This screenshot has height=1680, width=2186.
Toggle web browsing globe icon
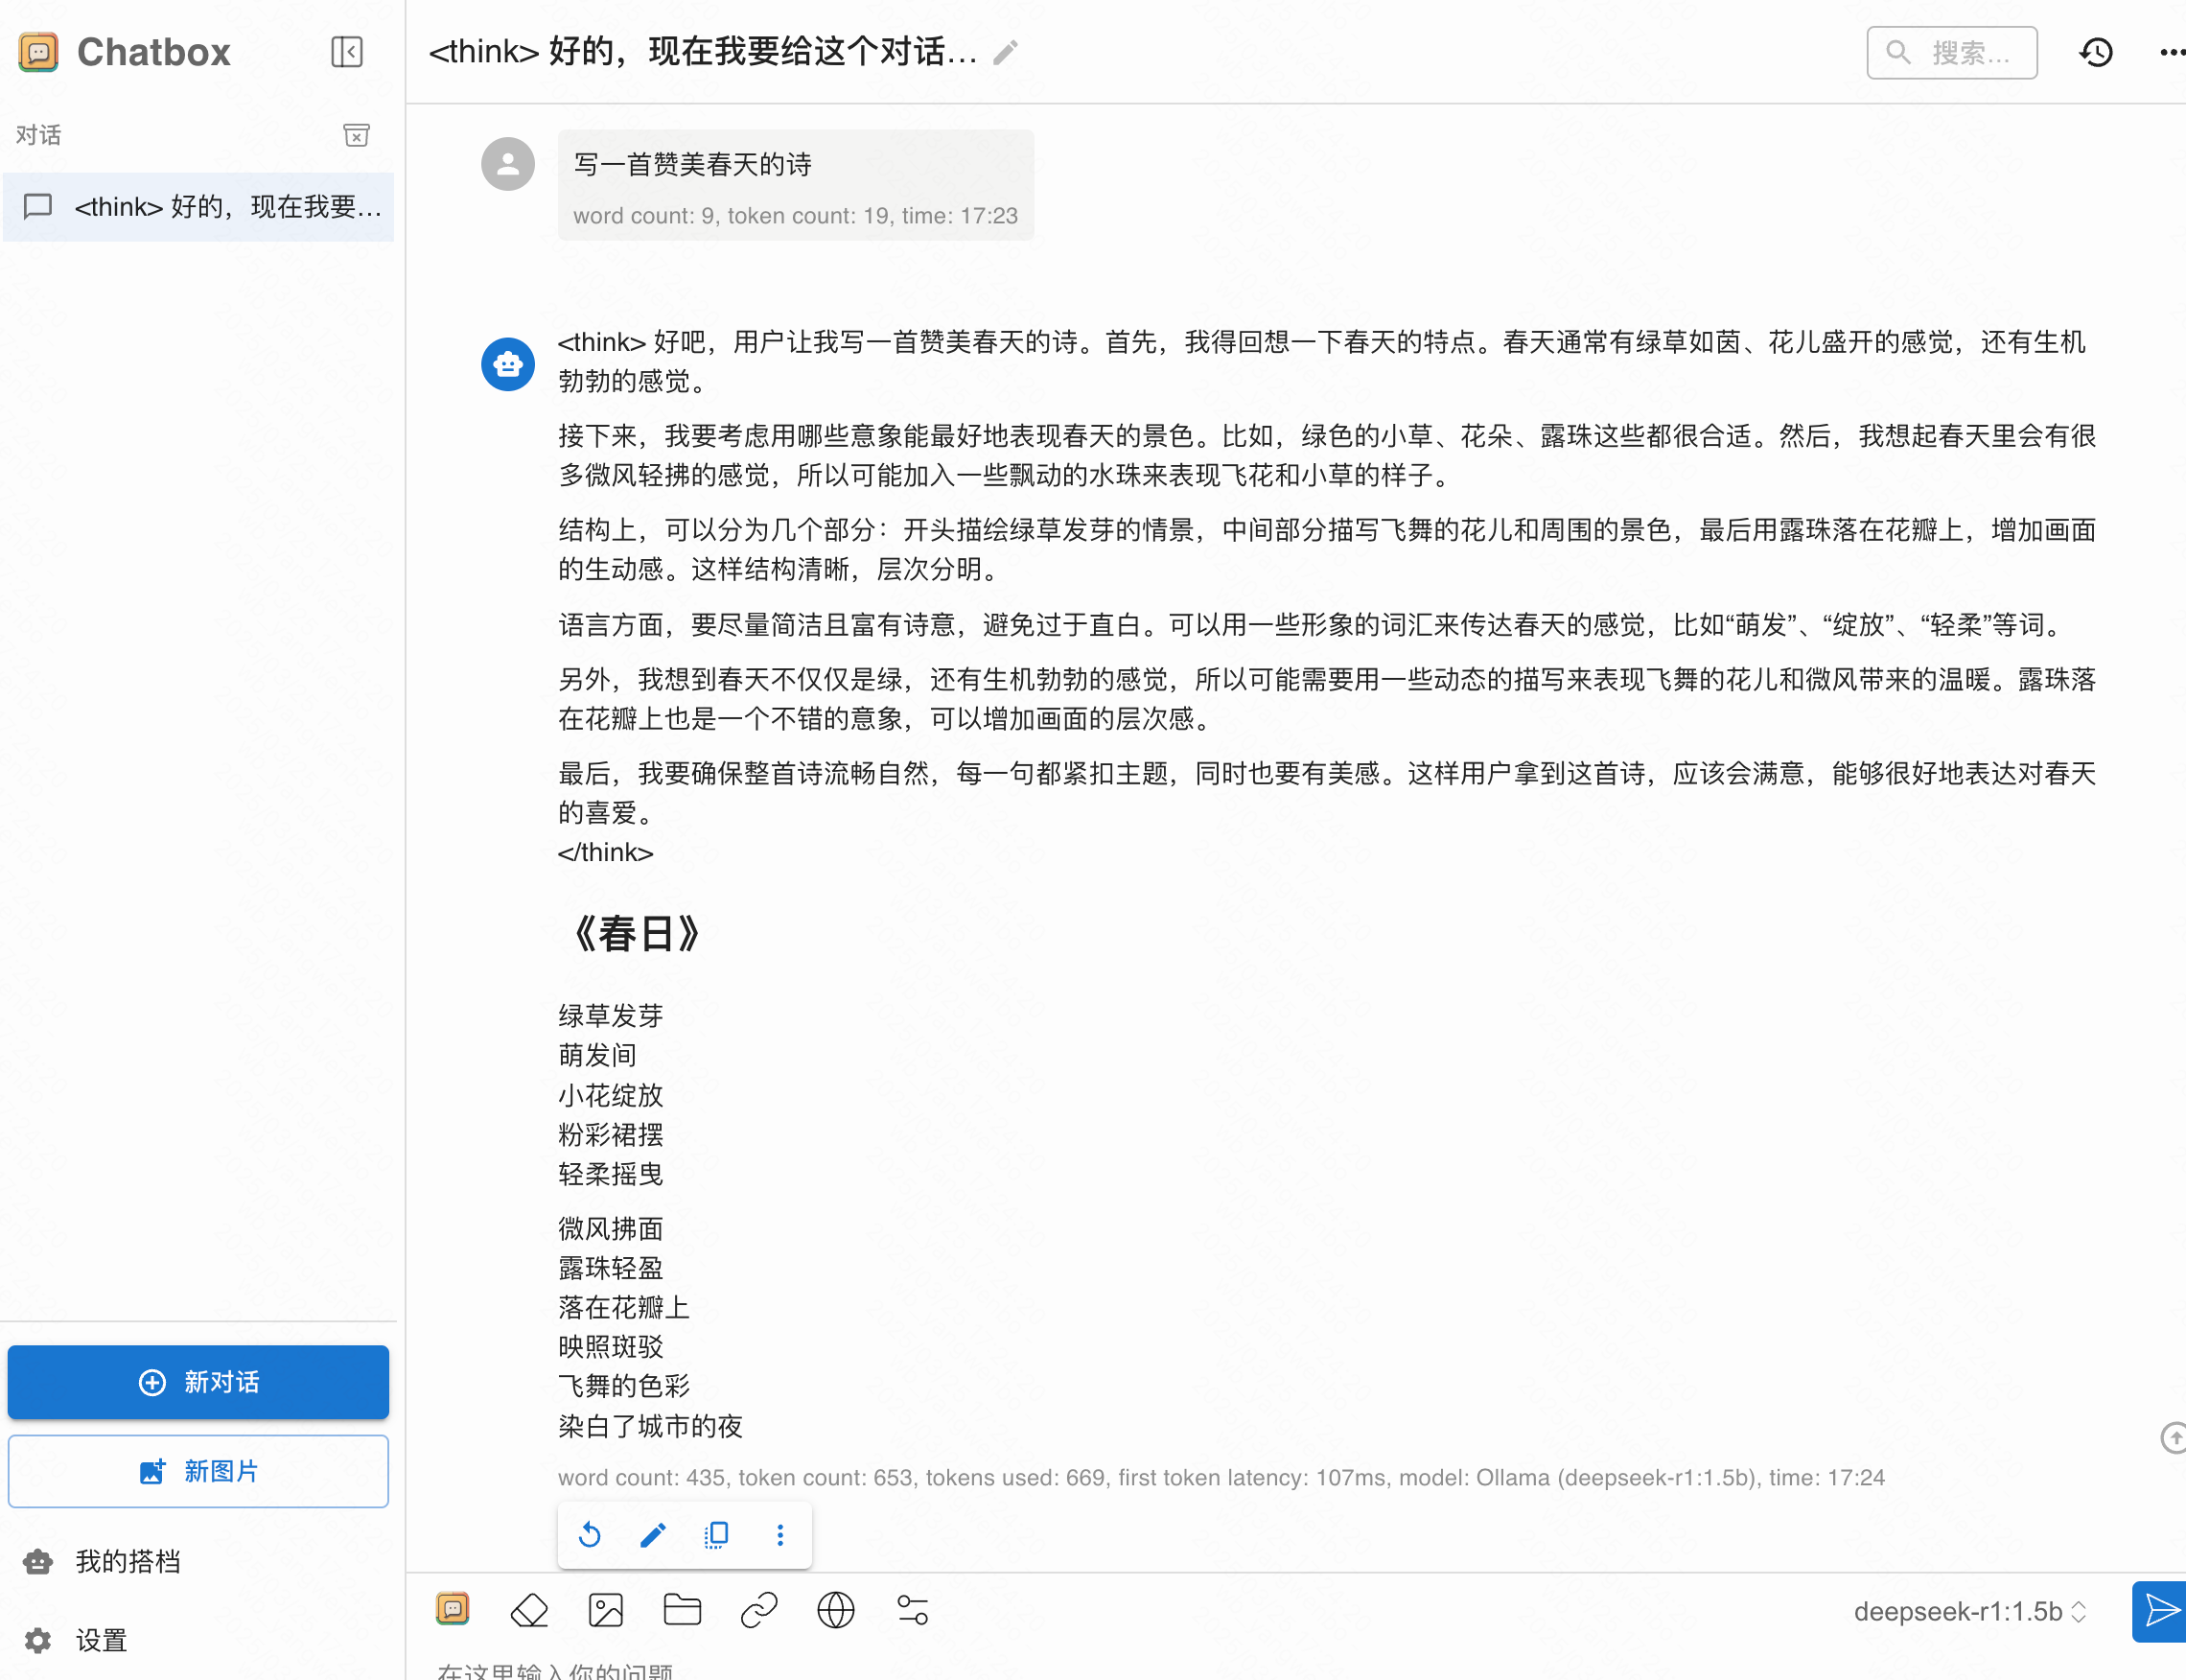coord(836,1610)
